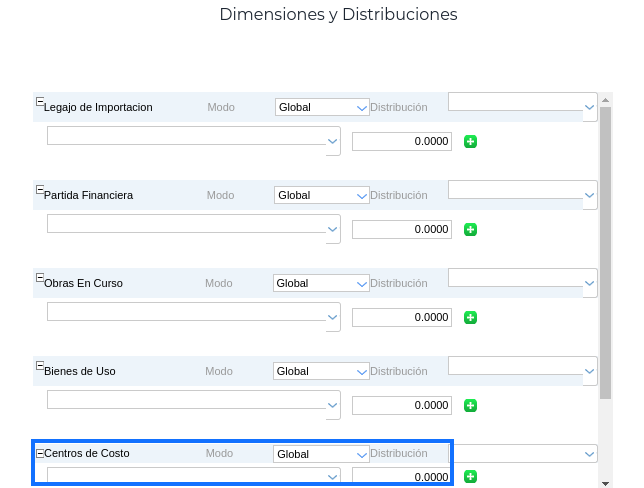Viewport: 644px width, 488px height.
Task: Collapse the Centros de Costo section
Action: (40, 453)
